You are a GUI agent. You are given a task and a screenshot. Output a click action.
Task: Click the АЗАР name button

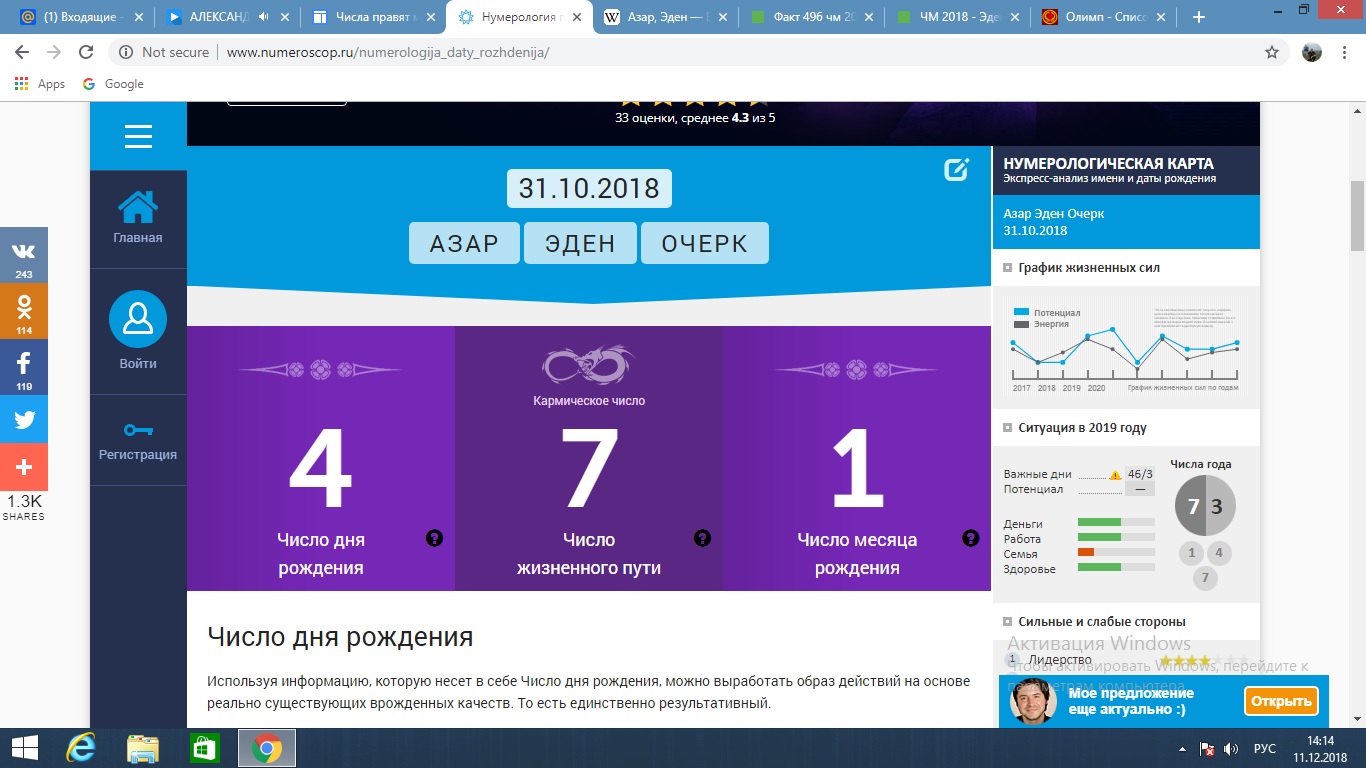pos(464,243)
